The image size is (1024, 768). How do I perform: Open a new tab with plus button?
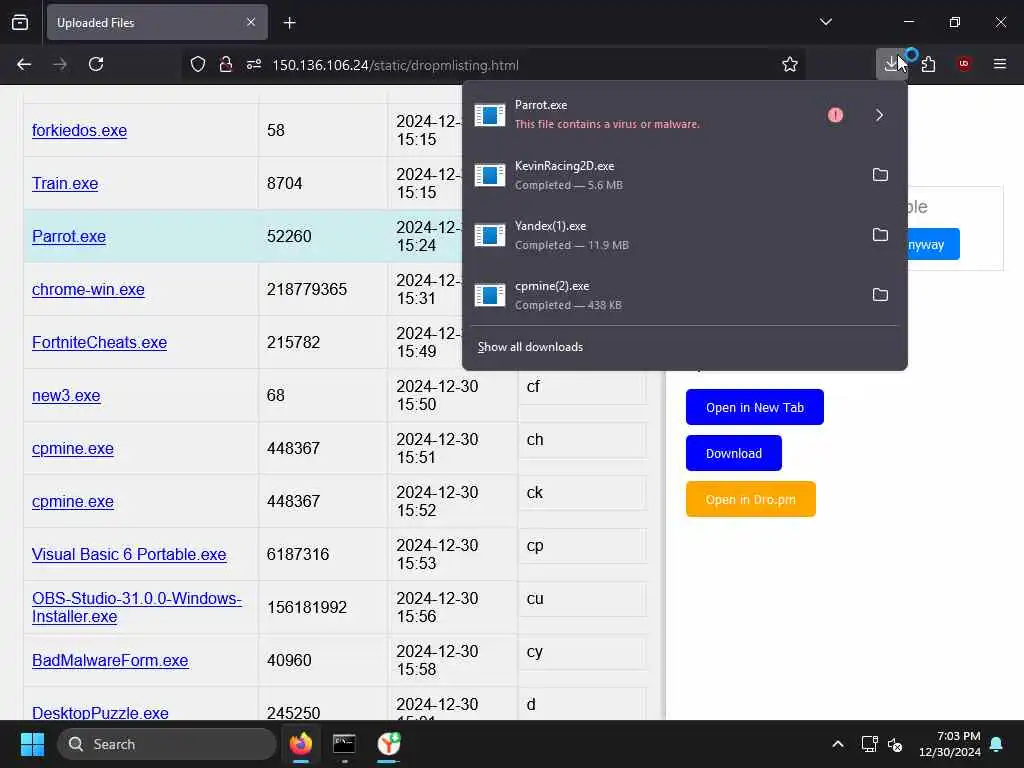coord(289,23)
